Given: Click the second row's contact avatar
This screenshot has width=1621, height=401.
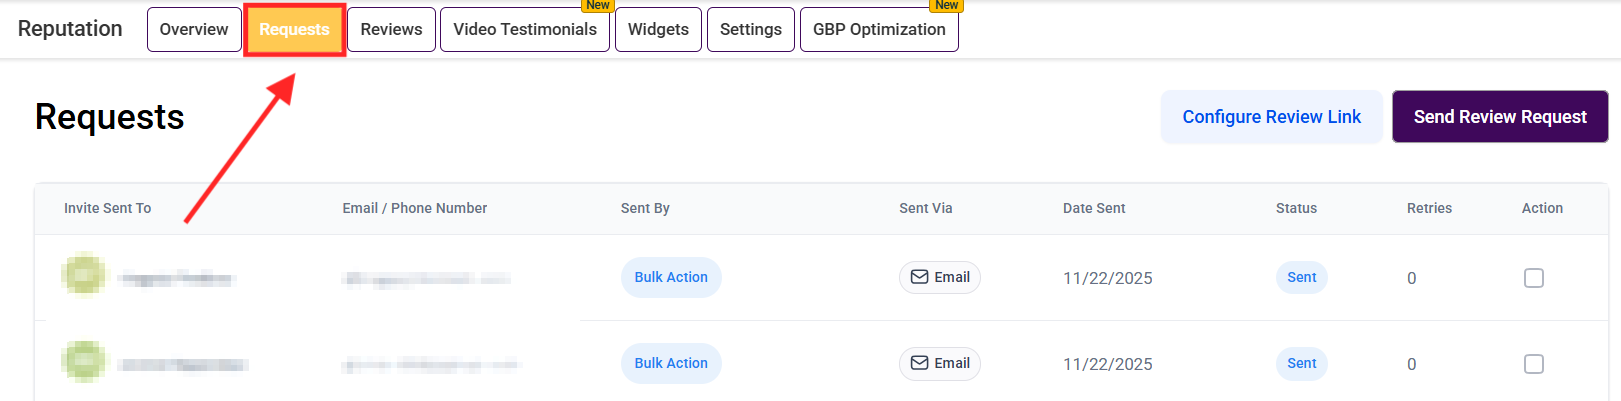Looking at the screenshot, I should [84, 361].
